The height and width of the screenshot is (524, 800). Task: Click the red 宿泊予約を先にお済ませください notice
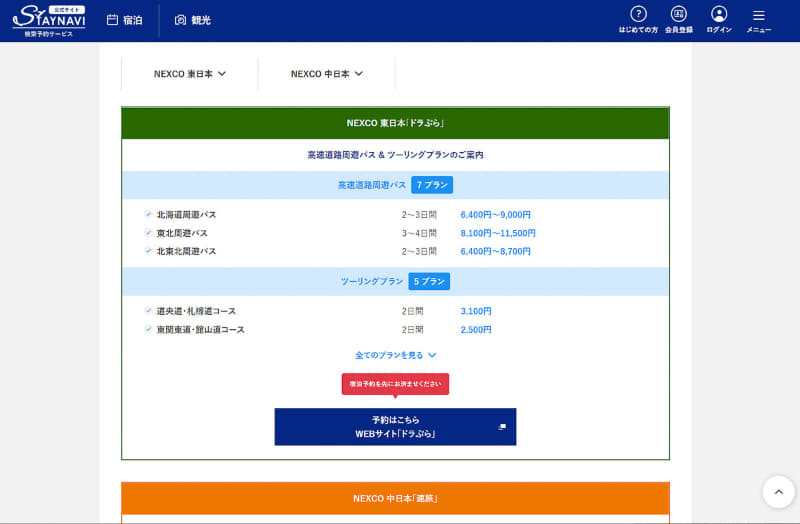[x=395, y=384]
